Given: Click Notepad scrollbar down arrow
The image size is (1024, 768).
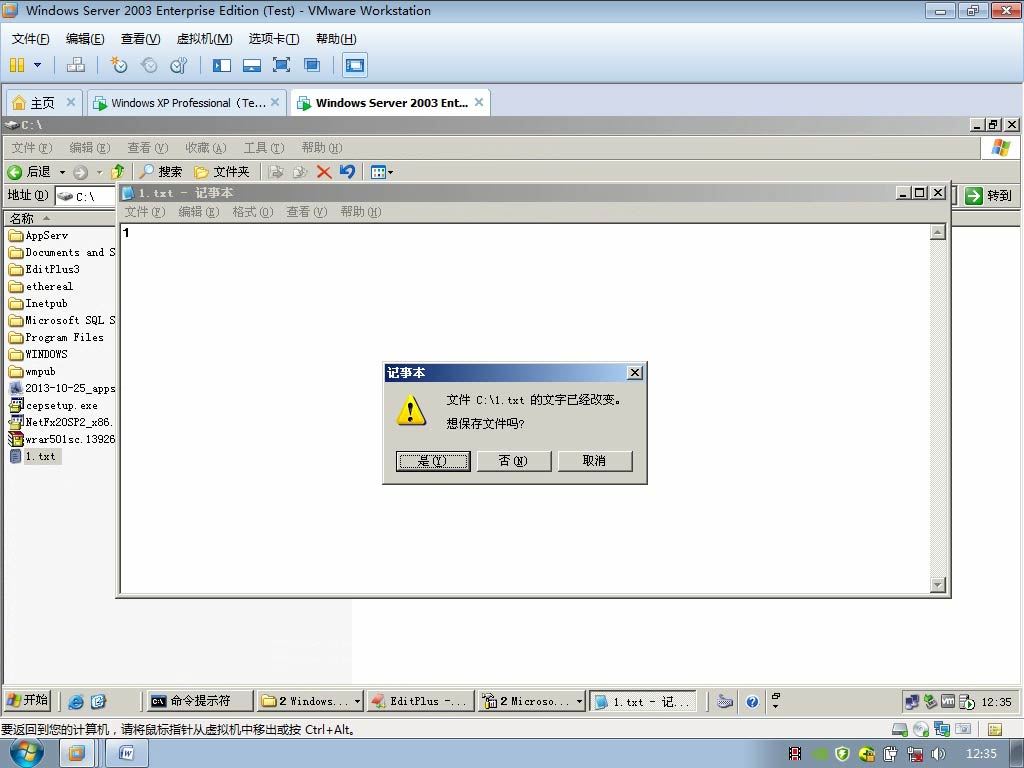Looking at the screenshot, I should 938,585.
